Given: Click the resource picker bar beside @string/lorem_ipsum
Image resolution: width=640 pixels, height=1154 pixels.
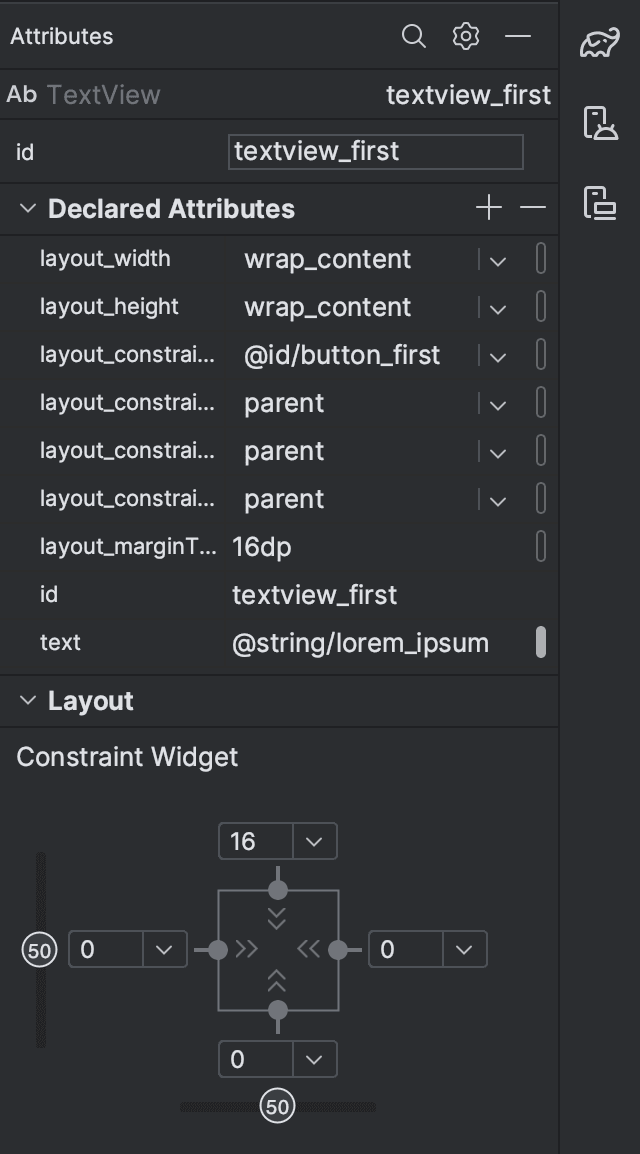Looking at the screenshot, I should click(541, 642).
